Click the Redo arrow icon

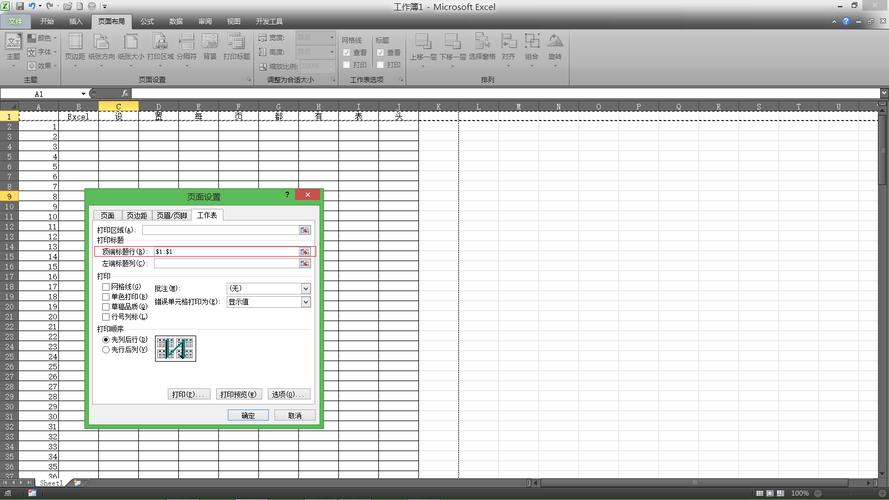(x=49, y=6)
